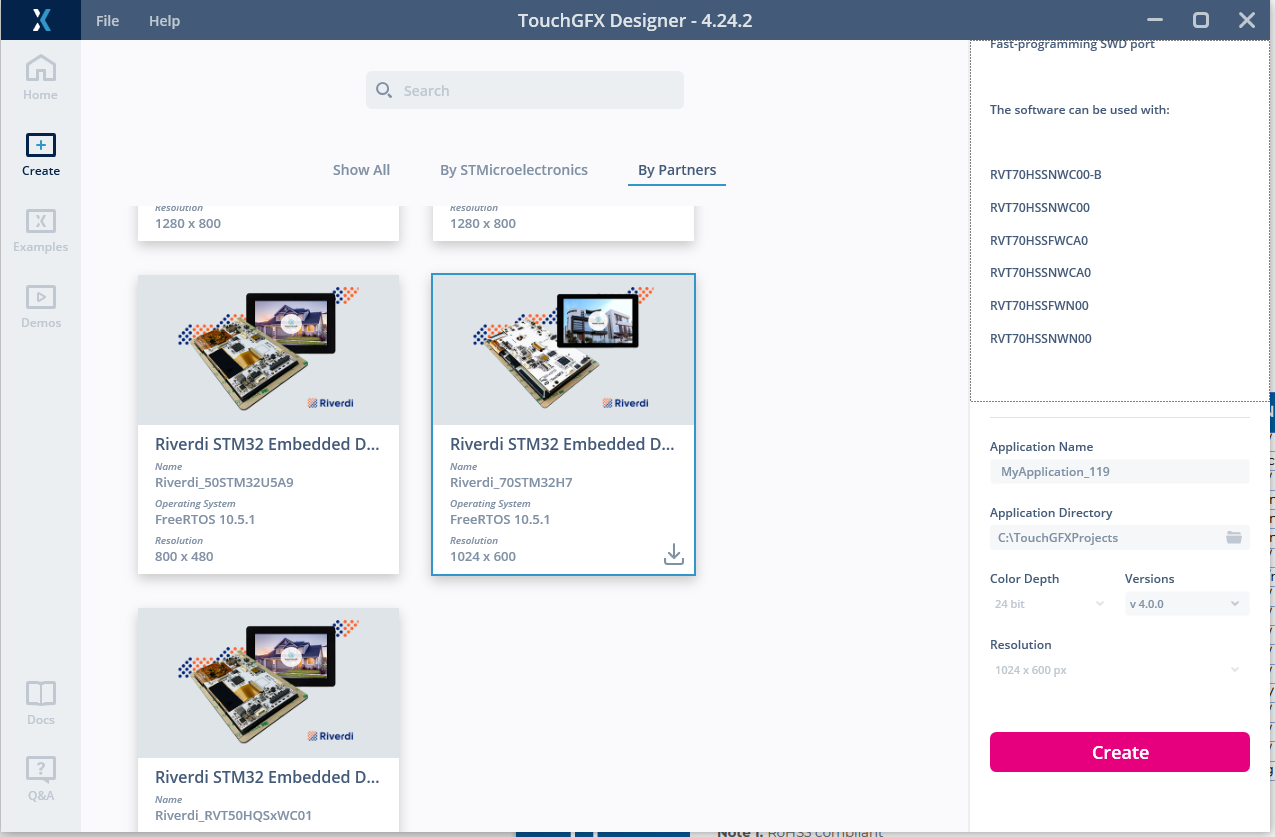Click the folder icon for Application Directory
The width and height of the screenshot is (1275, 837).
(1234, 537)
